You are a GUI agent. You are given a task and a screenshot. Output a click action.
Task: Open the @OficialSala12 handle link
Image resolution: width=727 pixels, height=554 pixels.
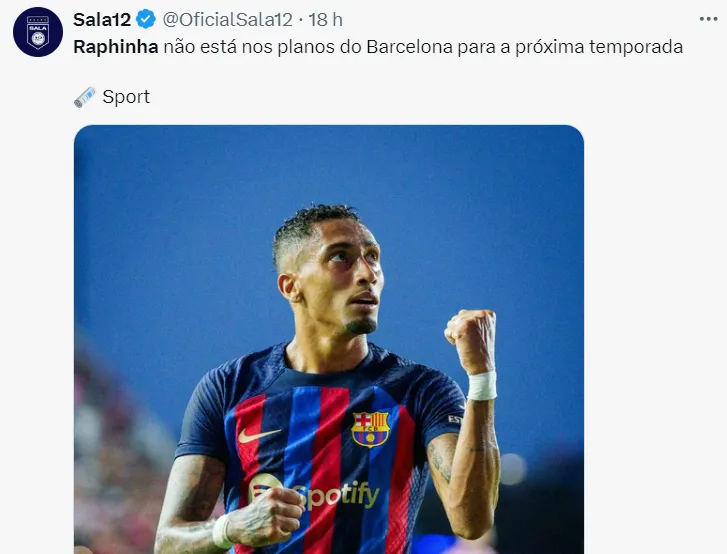point(228,19)
